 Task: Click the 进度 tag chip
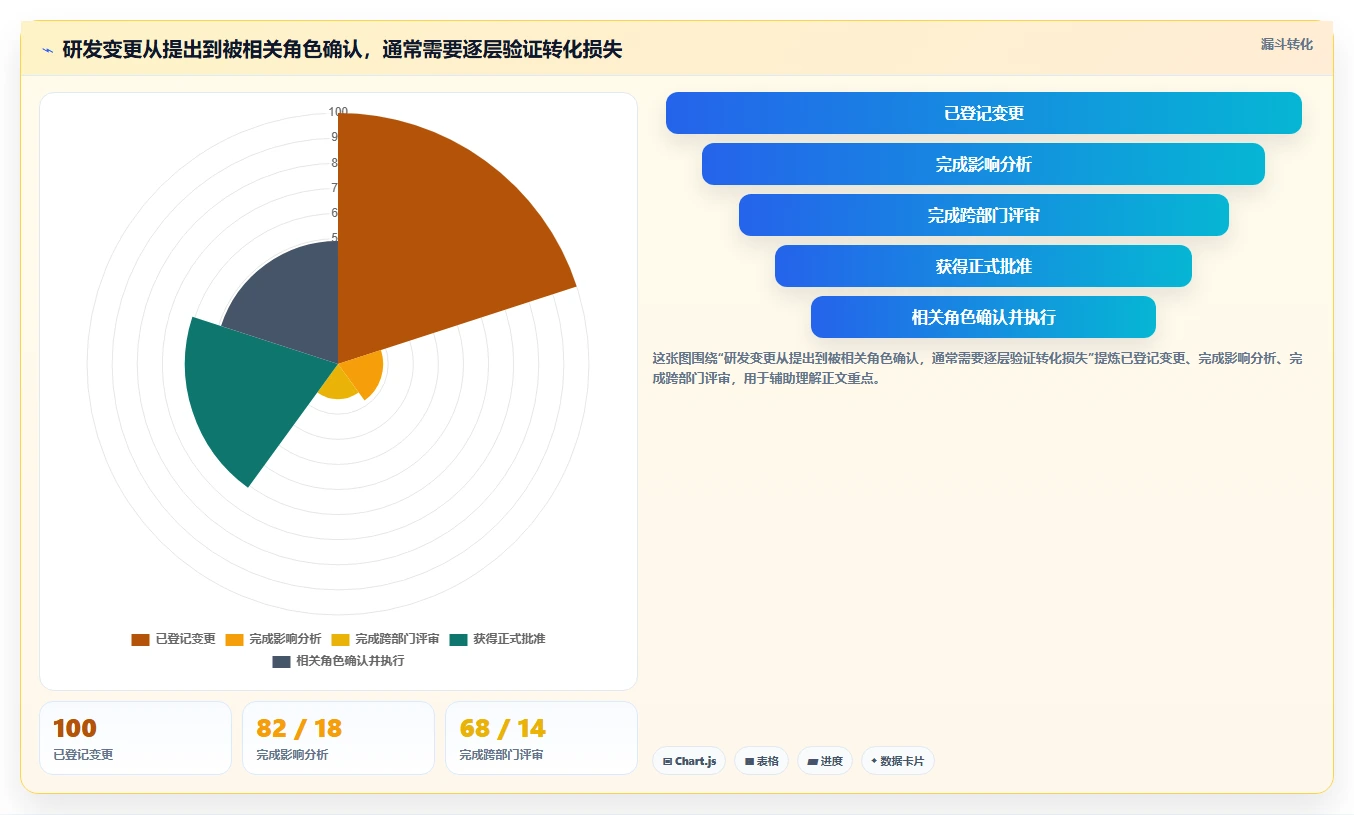(825, 761)
